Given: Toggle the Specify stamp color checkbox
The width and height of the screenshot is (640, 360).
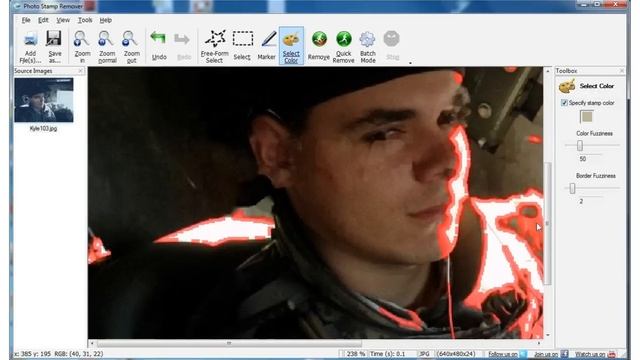Looking at the screenshot, I should click(564, 102).
